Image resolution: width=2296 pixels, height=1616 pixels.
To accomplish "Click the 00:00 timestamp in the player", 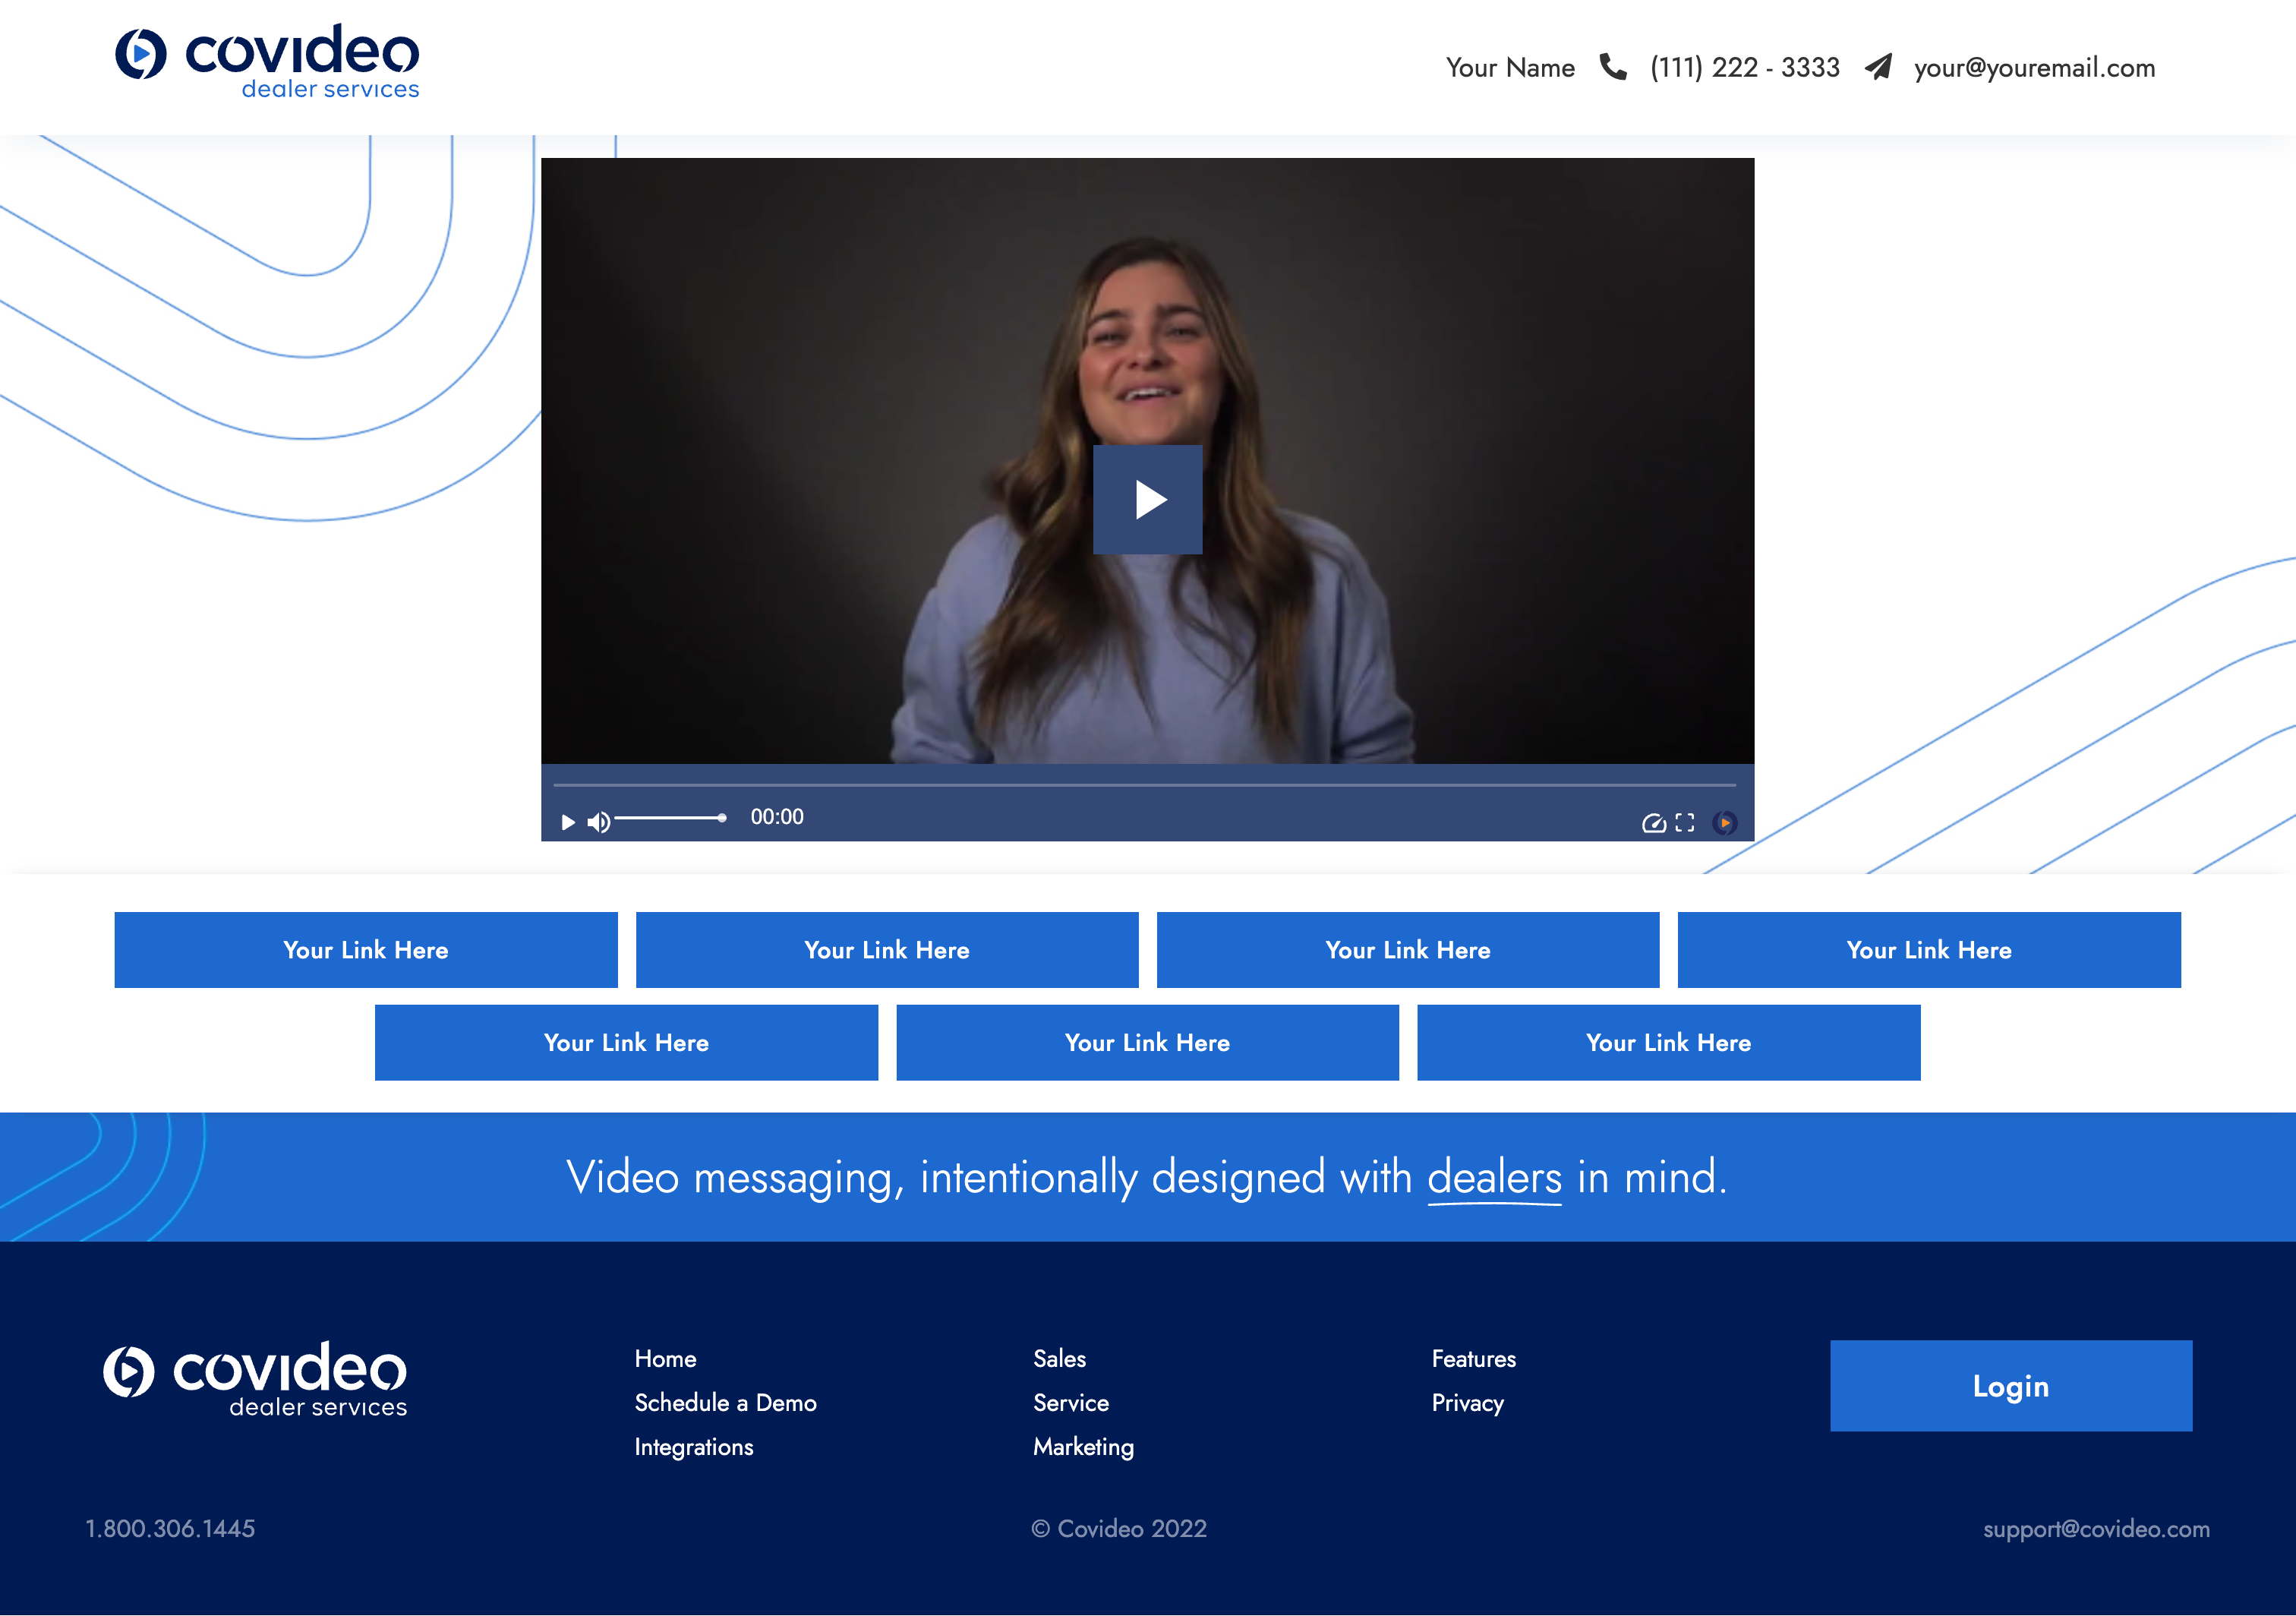I will 777,816.
